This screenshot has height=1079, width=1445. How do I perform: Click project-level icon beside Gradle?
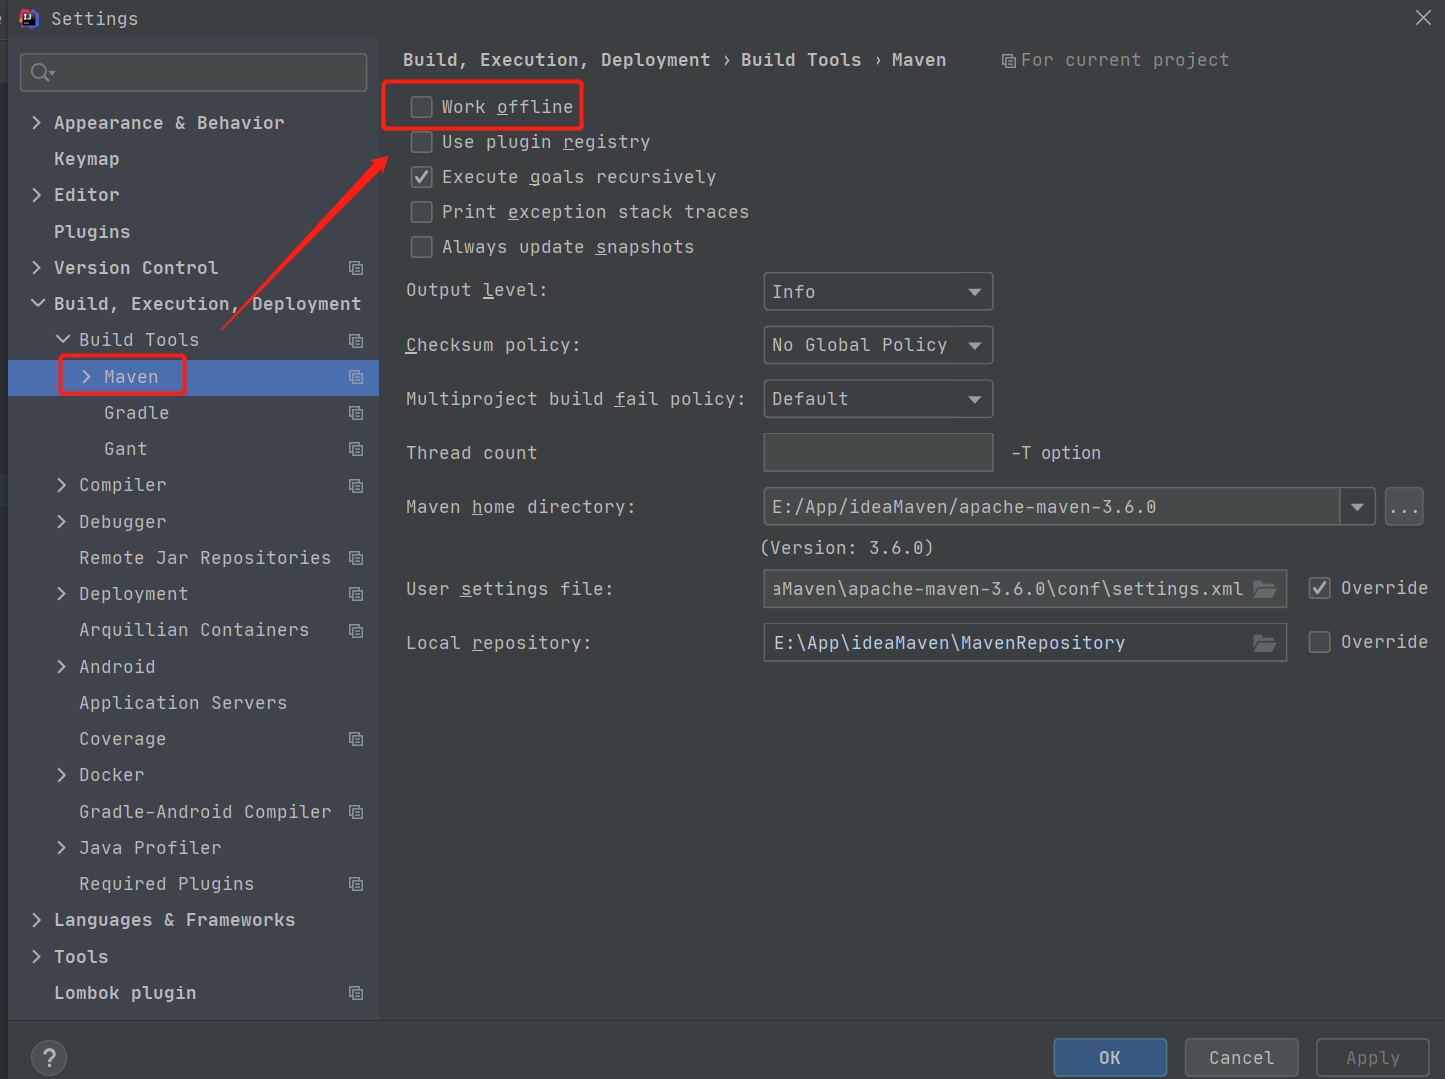coord(356,413)
